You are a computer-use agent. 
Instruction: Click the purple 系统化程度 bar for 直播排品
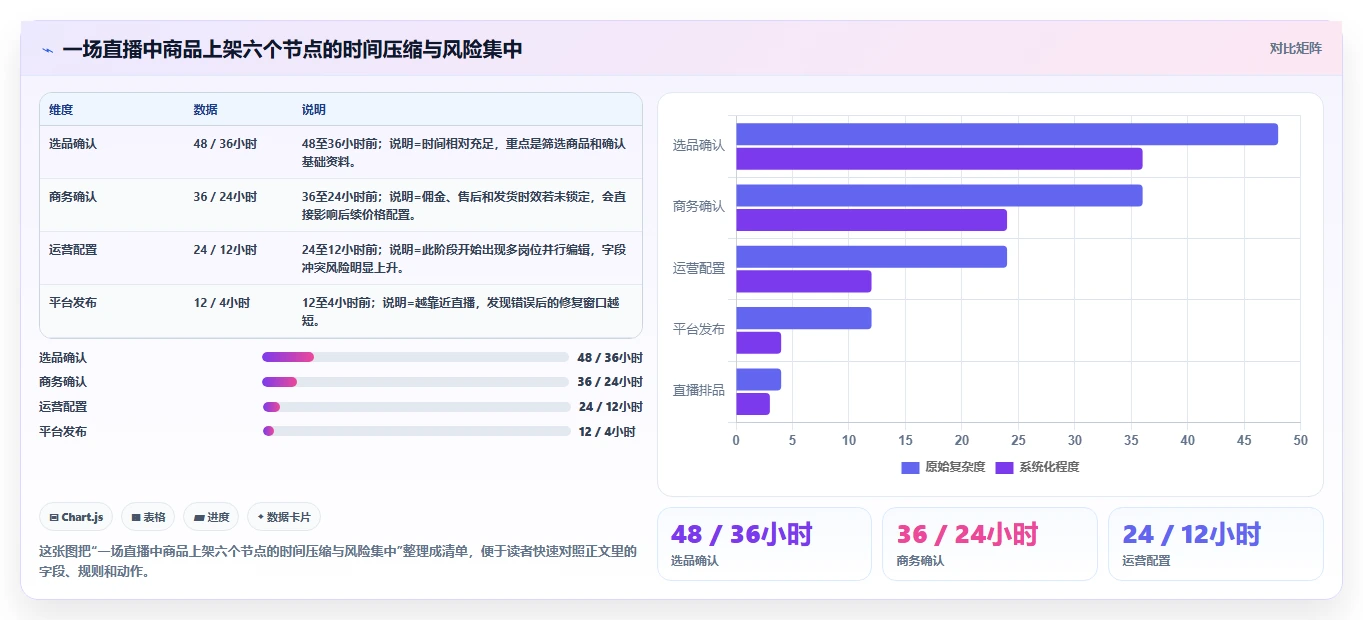[x=753, y=404]
